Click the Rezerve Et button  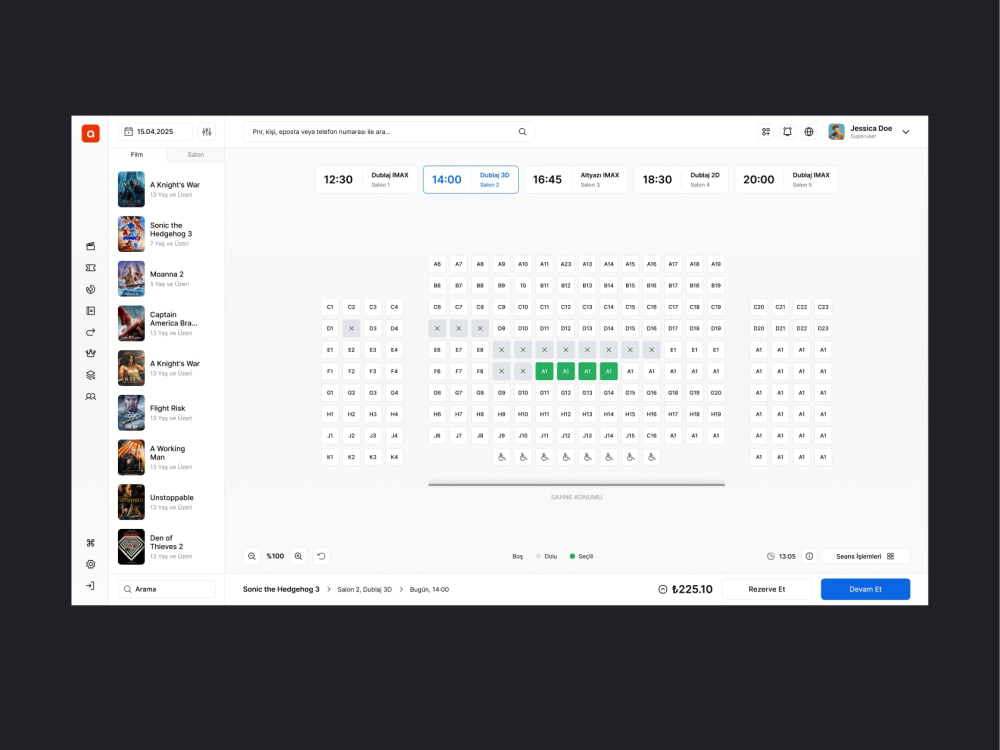[767, 589]
